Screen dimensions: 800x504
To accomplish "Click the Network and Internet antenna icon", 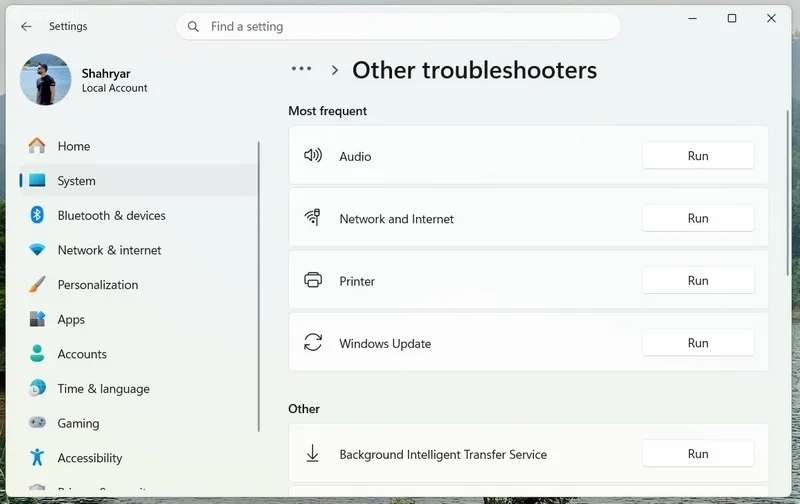I will click(x=313, y=217).
